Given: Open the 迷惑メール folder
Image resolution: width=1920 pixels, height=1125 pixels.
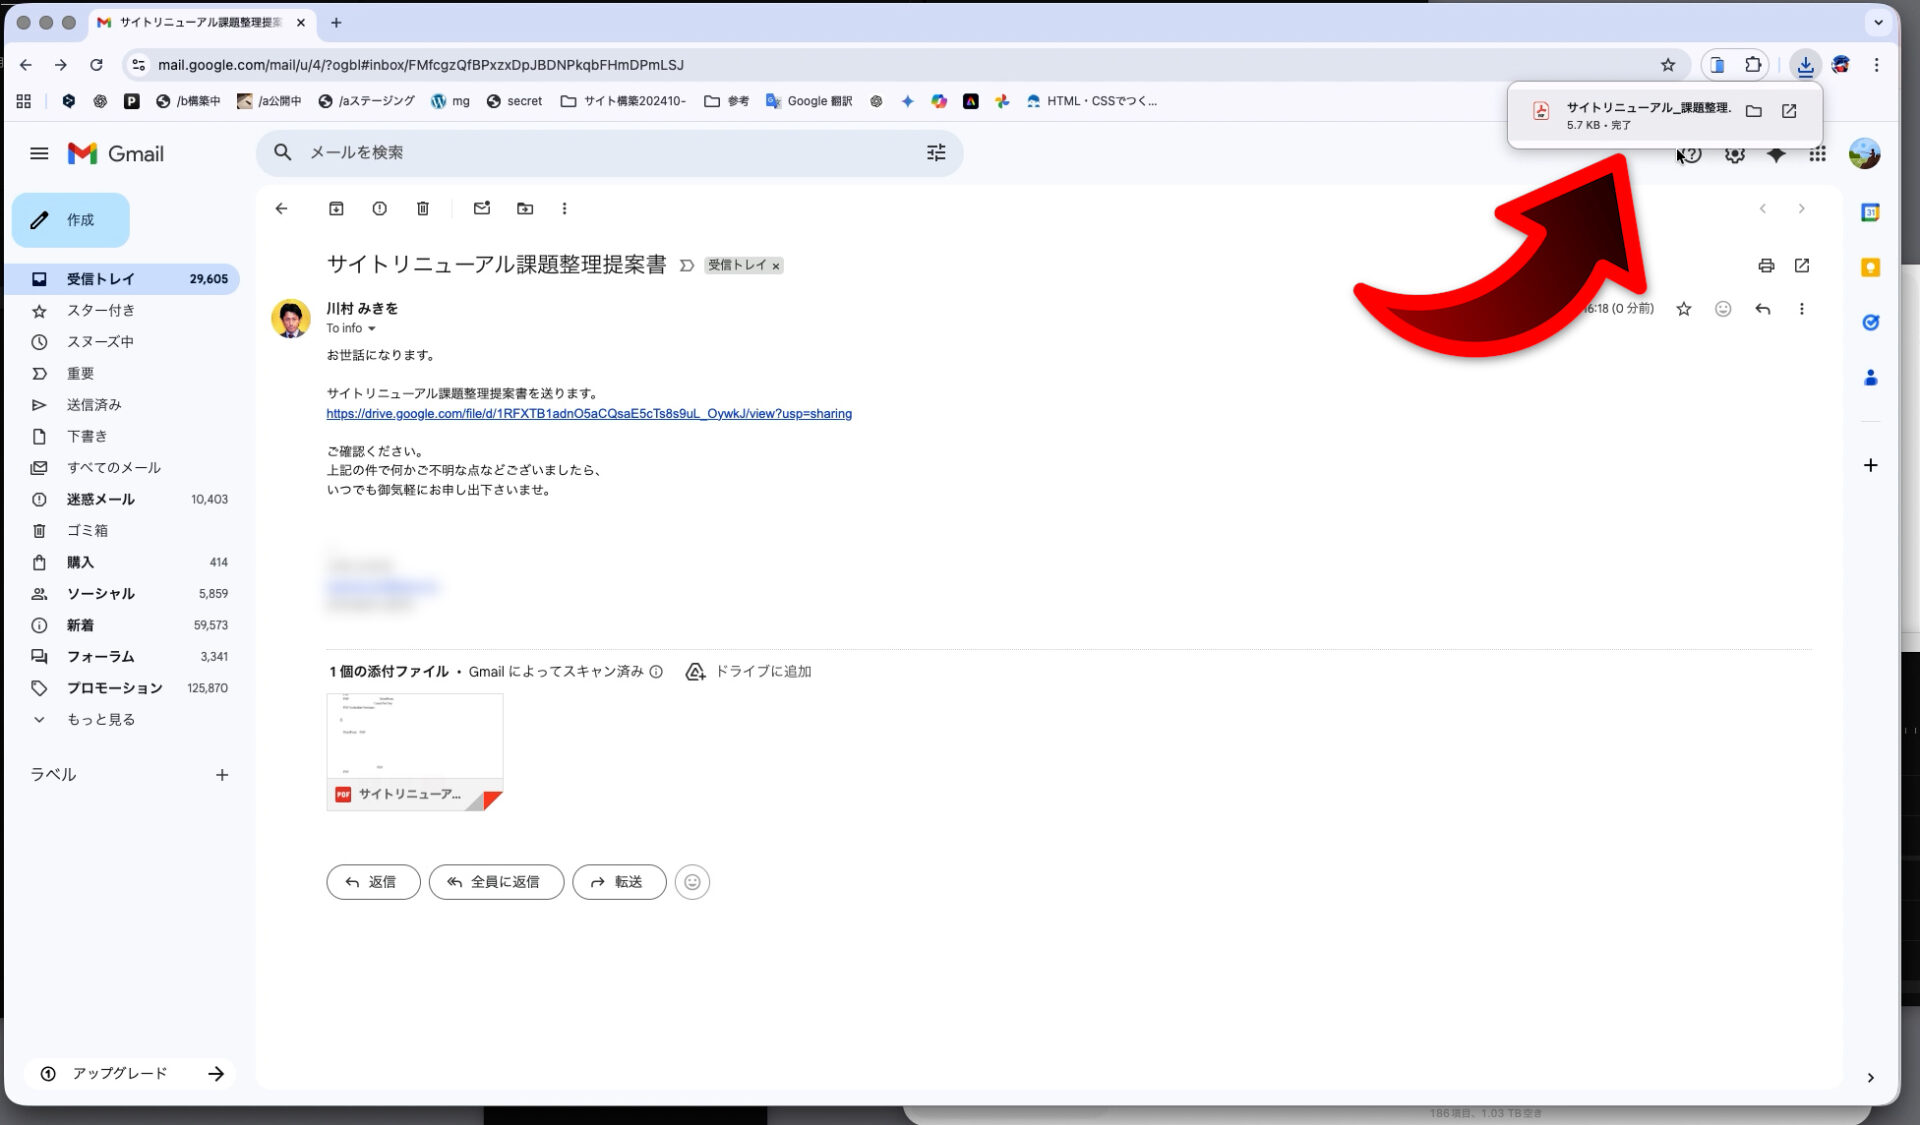Looking at the screenshot, I should tap(101, 499).
